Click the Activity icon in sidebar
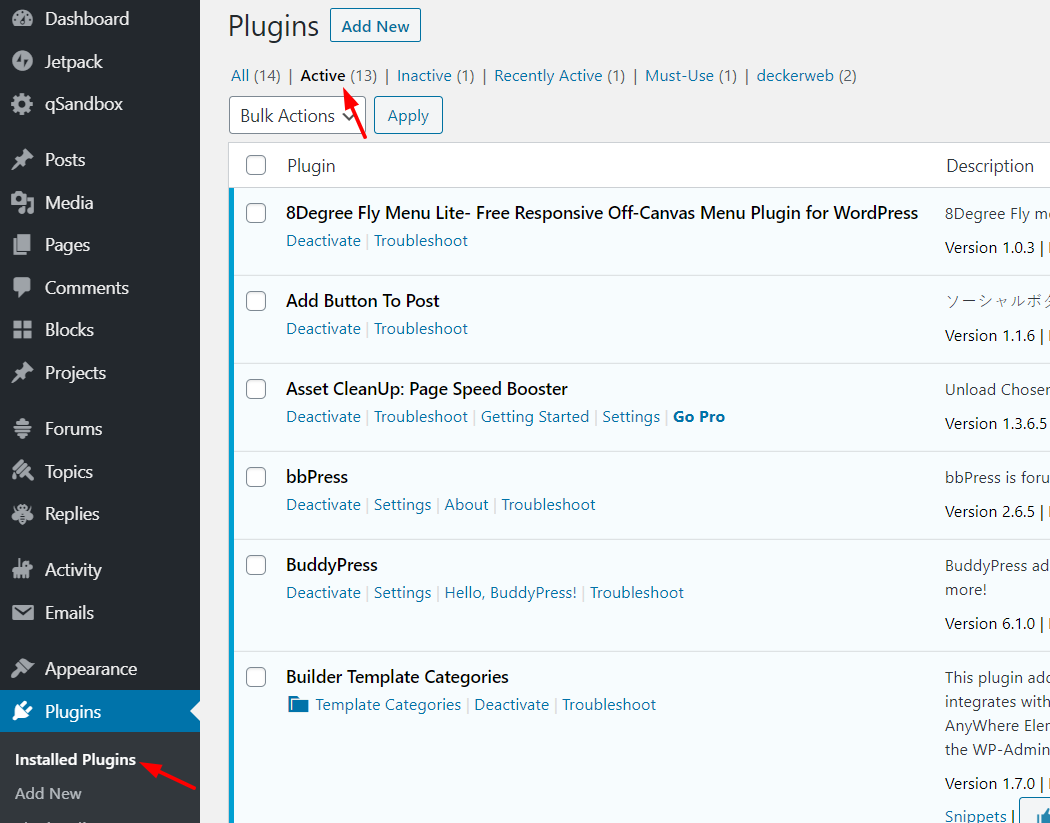 pyautogui.click(x=22, y=570)
